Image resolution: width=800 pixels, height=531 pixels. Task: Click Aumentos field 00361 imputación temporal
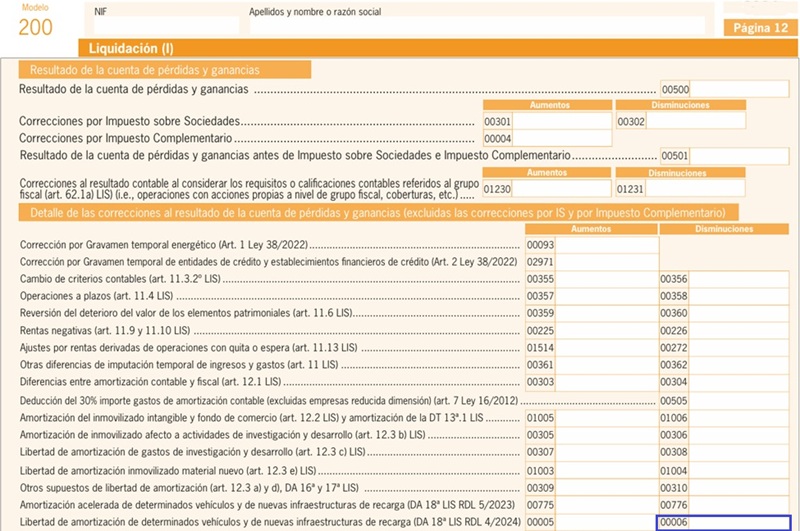point(606,365)
